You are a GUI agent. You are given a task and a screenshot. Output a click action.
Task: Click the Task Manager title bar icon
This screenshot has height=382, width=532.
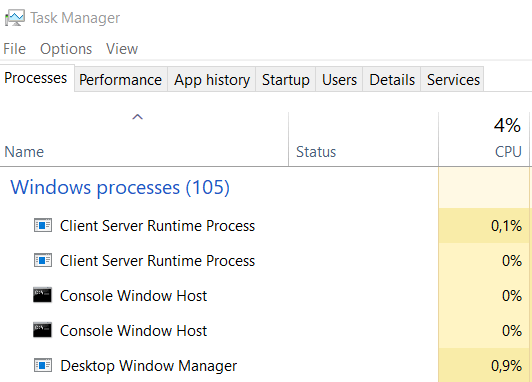15,18
